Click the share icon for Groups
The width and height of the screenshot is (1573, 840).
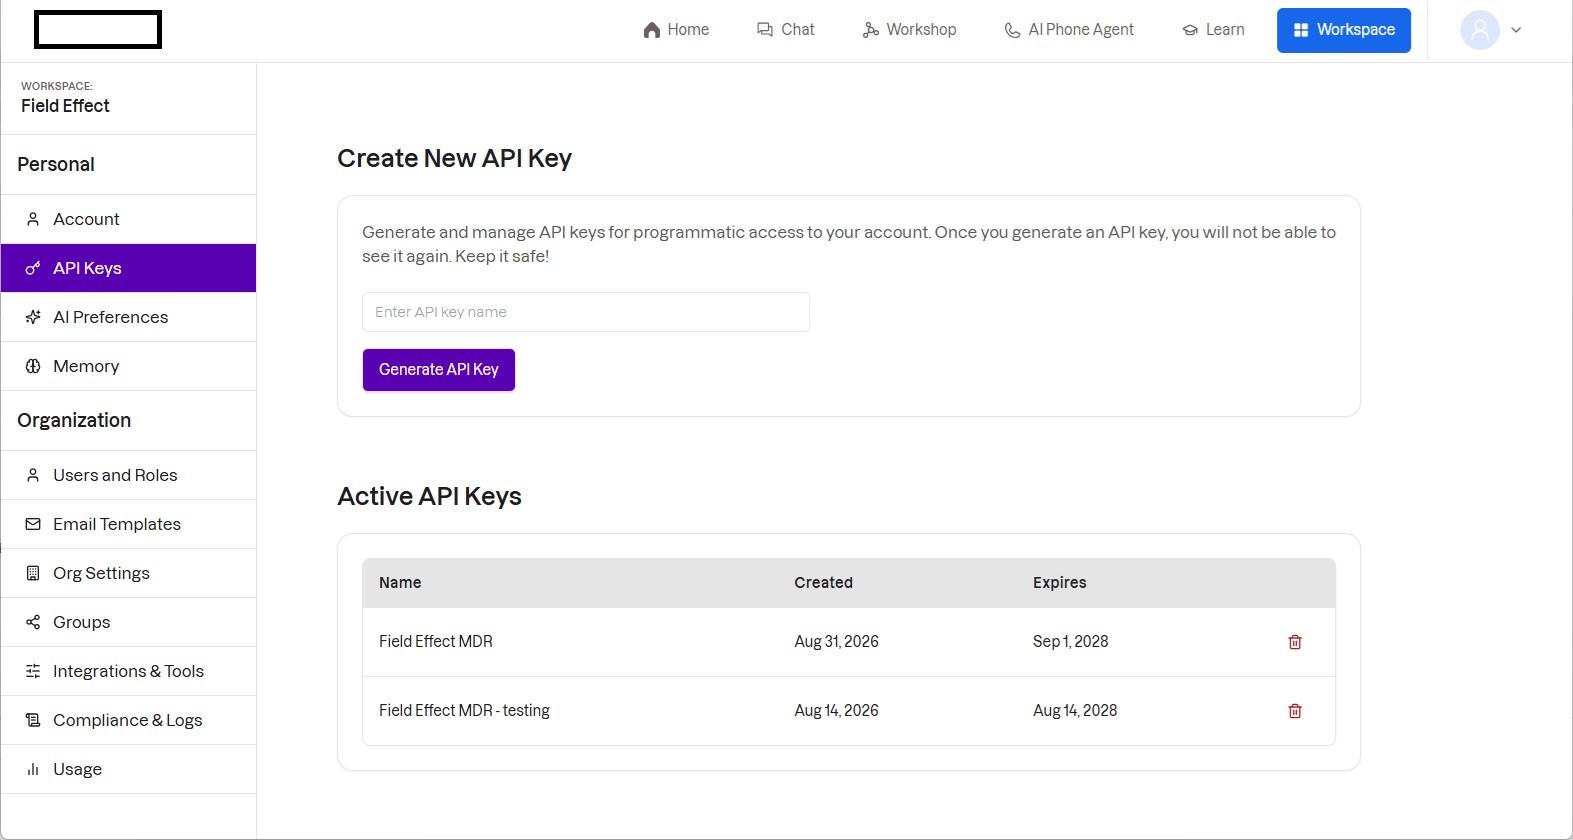click(33, 622)
